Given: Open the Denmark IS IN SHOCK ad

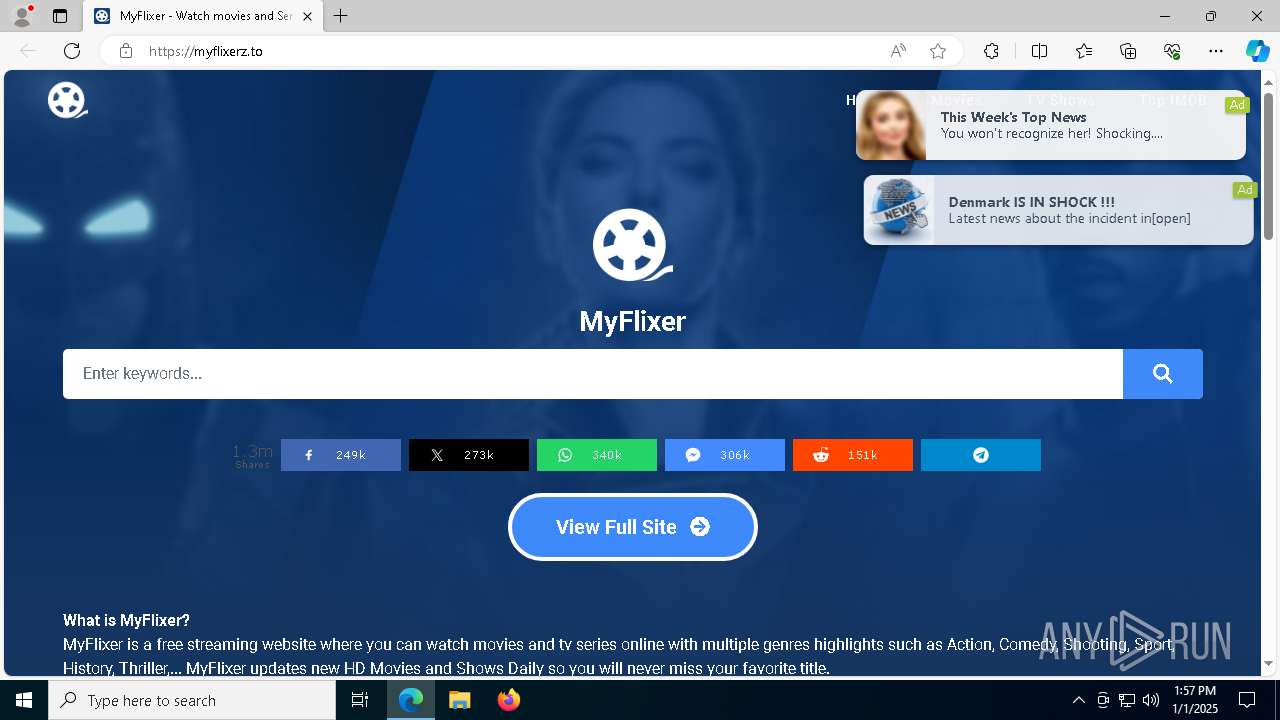Looking at the screenshot, I should point(1058,210).
